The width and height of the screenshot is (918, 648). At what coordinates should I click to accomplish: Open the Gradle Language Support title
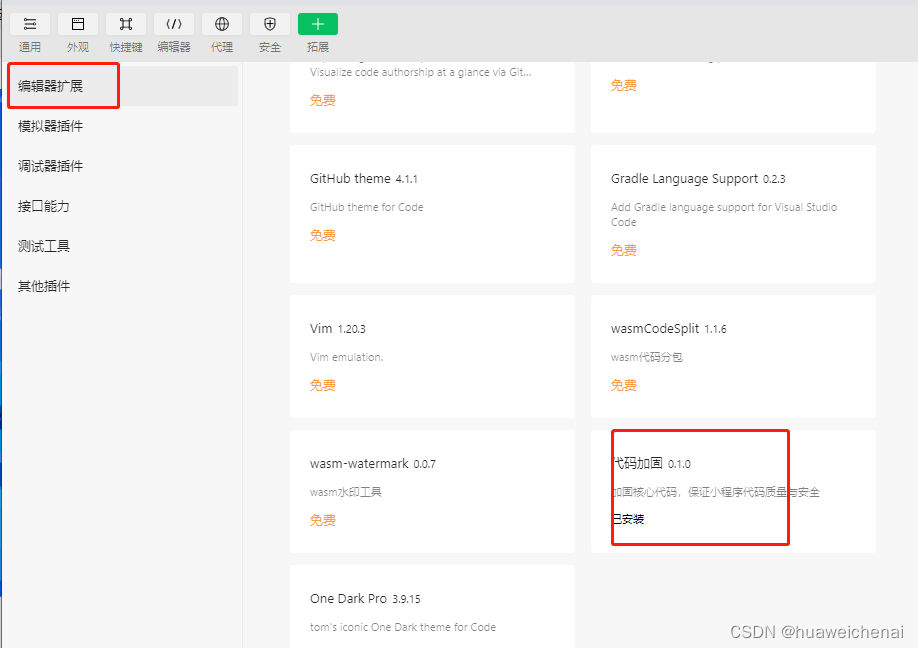(x=698, y=179)
